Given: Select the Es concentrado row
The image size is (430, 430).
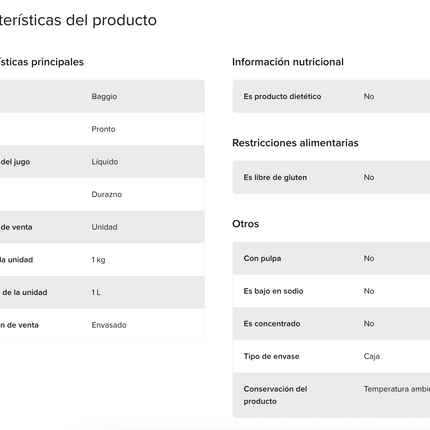Looking at the screenshot, I should coord(331,324).
